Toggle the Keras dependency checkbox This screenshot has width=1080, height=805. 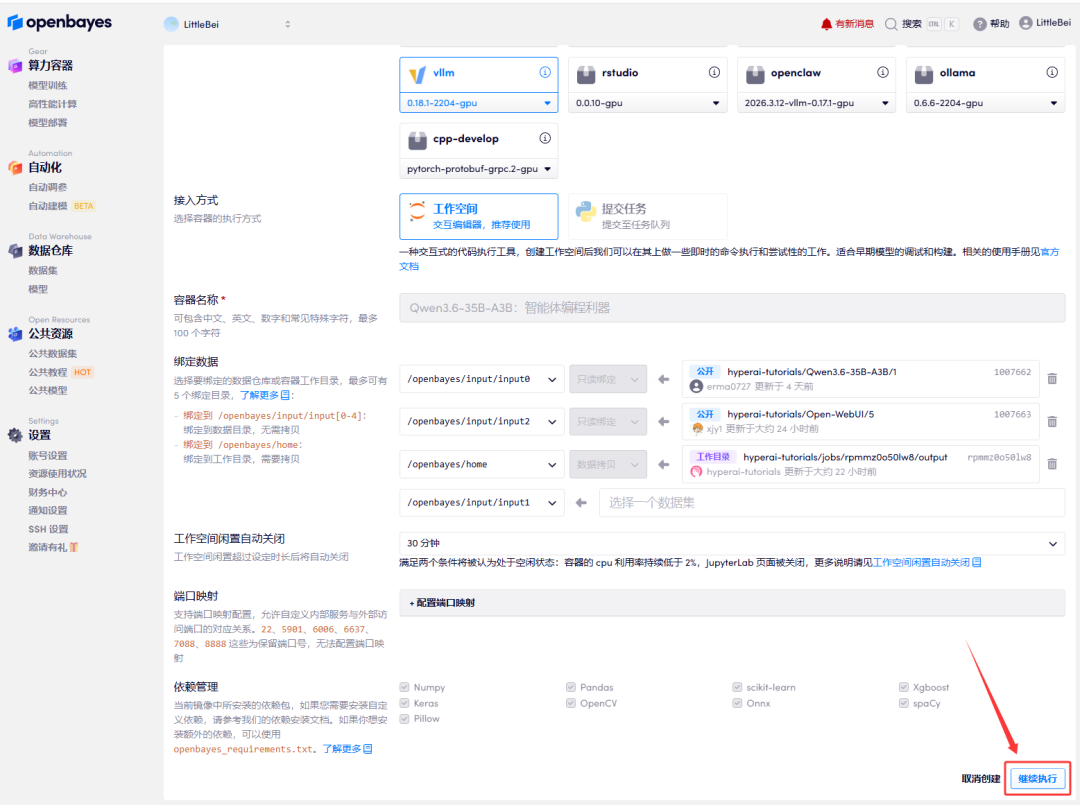404,703
